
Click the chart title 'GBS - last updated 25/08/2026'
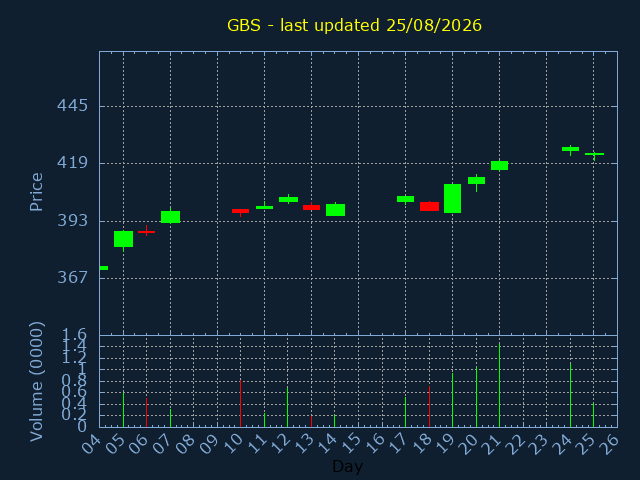354,25
